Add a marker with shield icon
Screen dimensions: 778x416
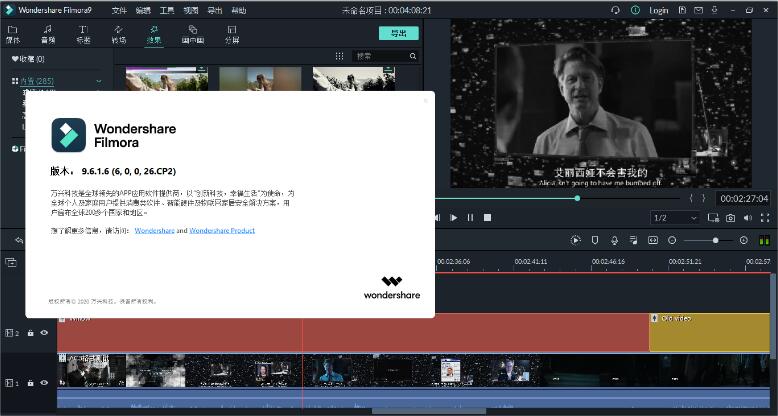point(594,240)
